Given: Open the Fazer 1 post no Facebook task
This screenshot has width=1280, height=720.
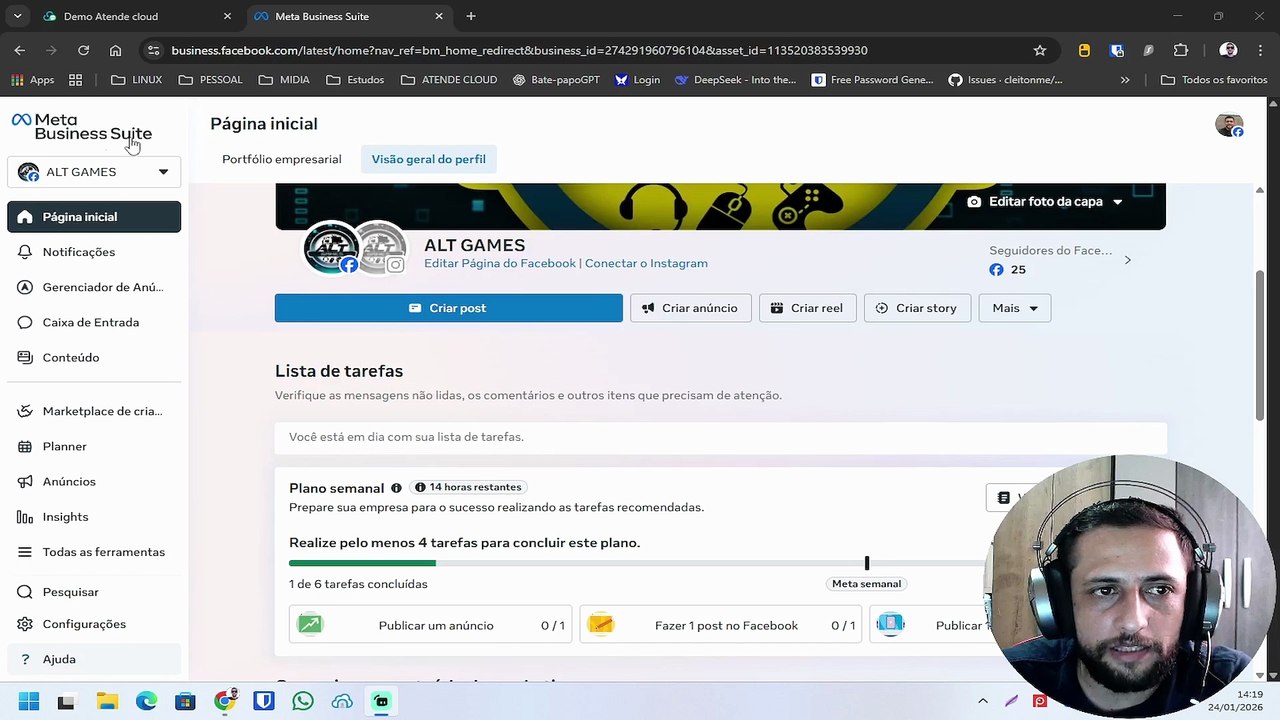Looking at the screenshot, I should point(720,625).
